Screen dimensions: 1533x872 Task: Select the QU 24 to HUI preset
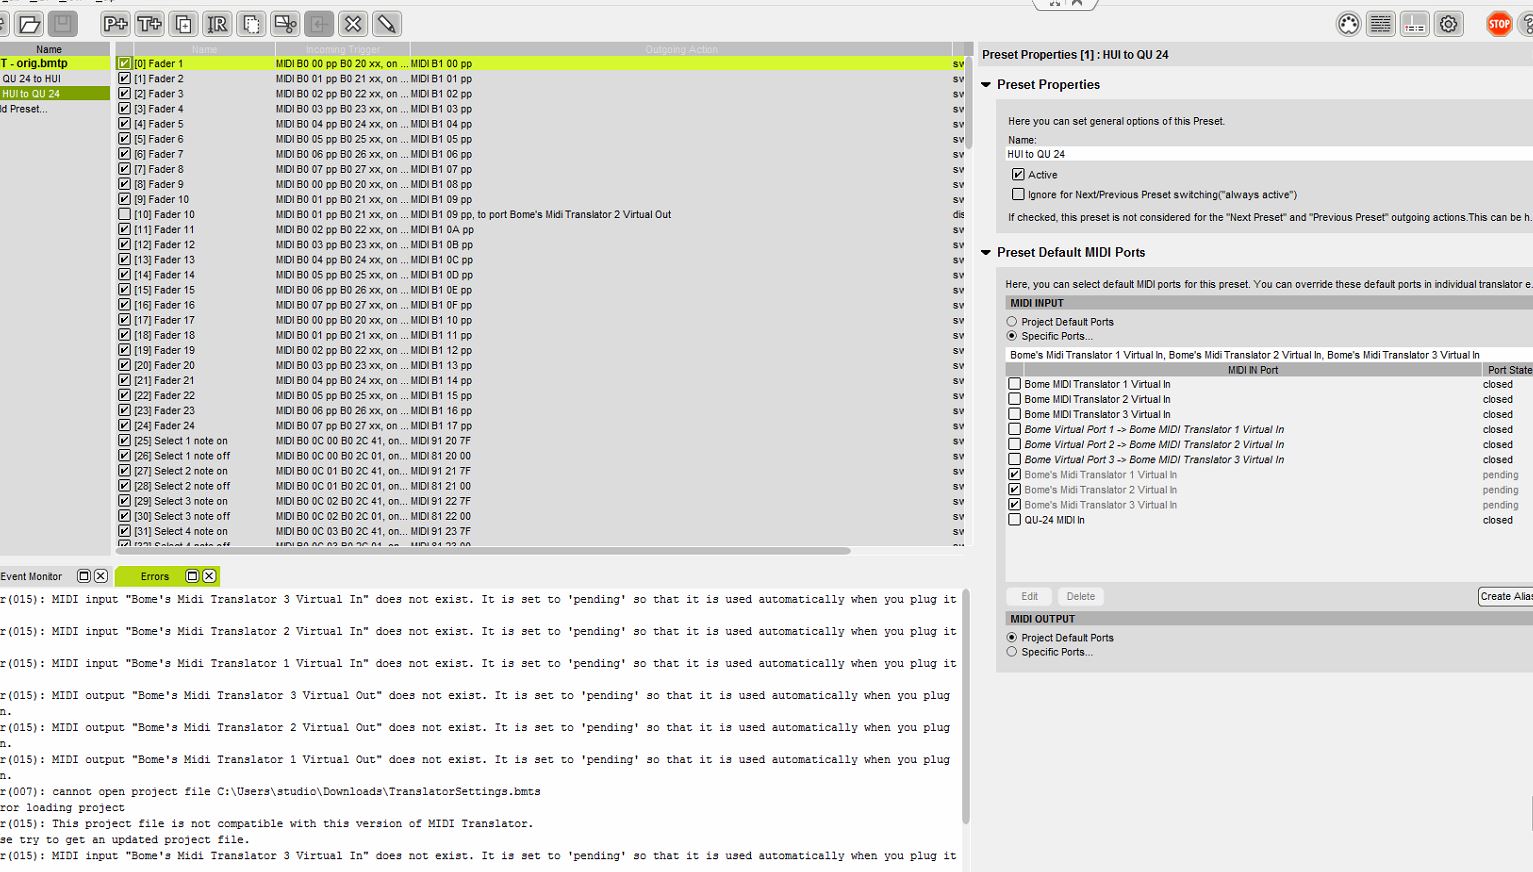54,78
